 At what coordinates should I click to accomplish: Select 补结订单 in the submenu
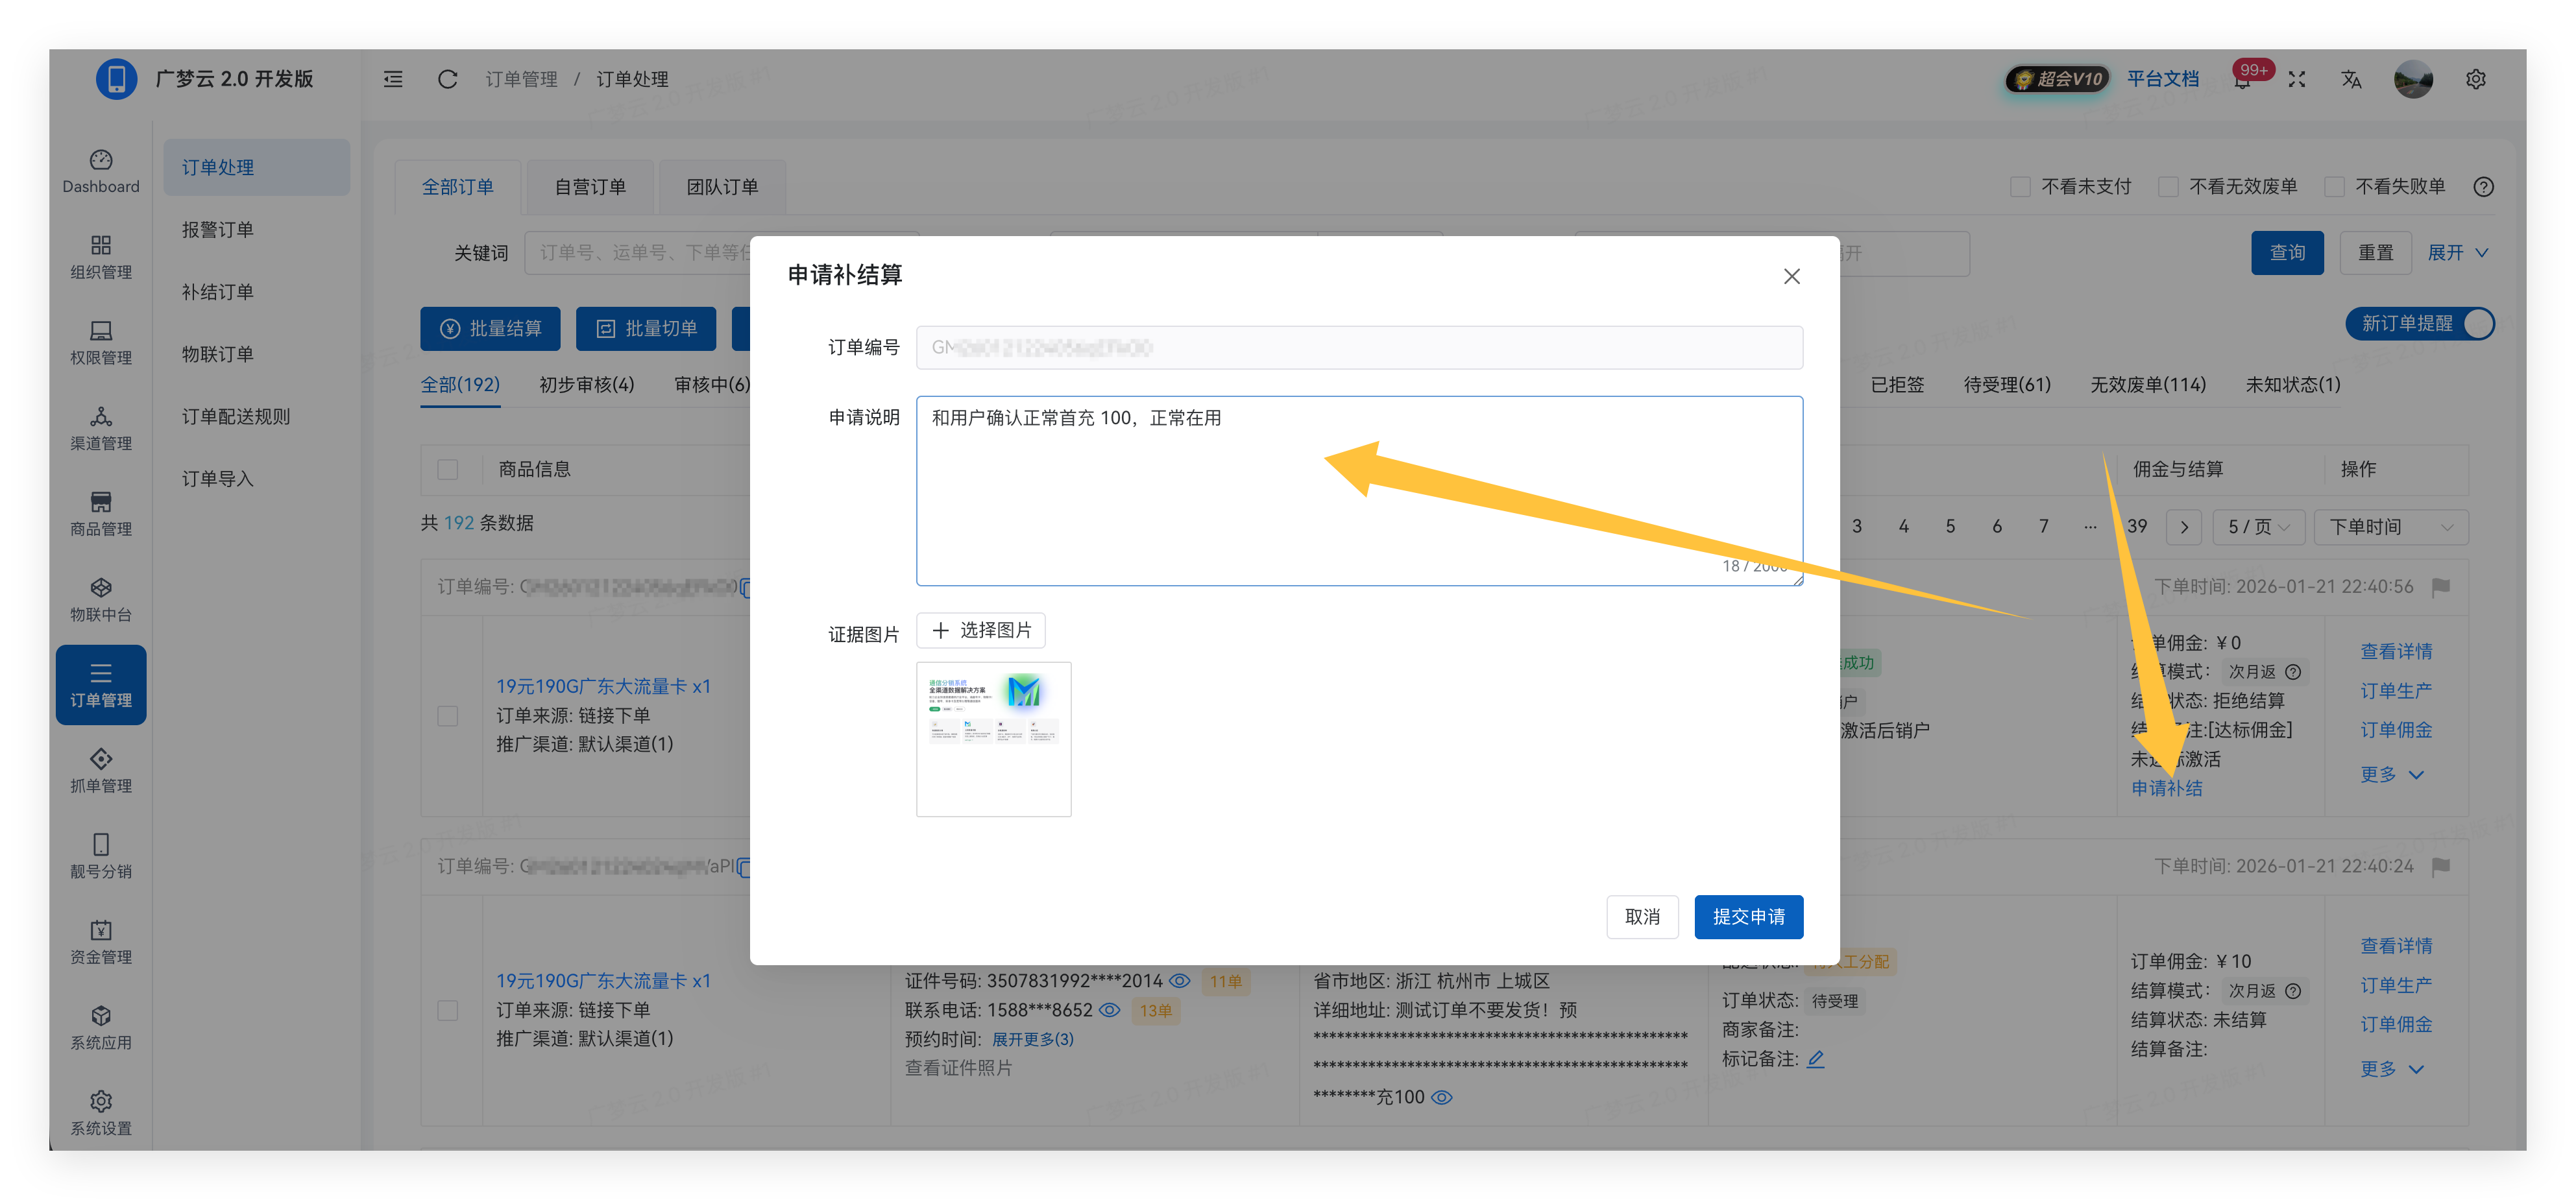point(217,292)
